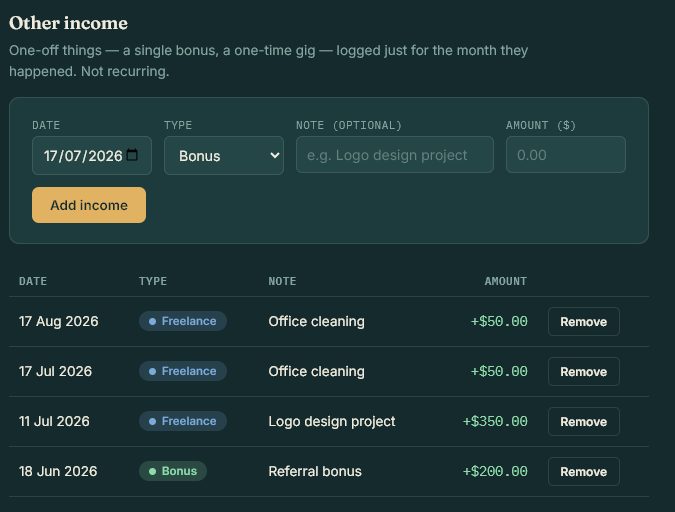Click the +$50.00 amount in 17 Aug row
Image resolution: width=675 pixels, height=512 pixels.
pos(499,321)
